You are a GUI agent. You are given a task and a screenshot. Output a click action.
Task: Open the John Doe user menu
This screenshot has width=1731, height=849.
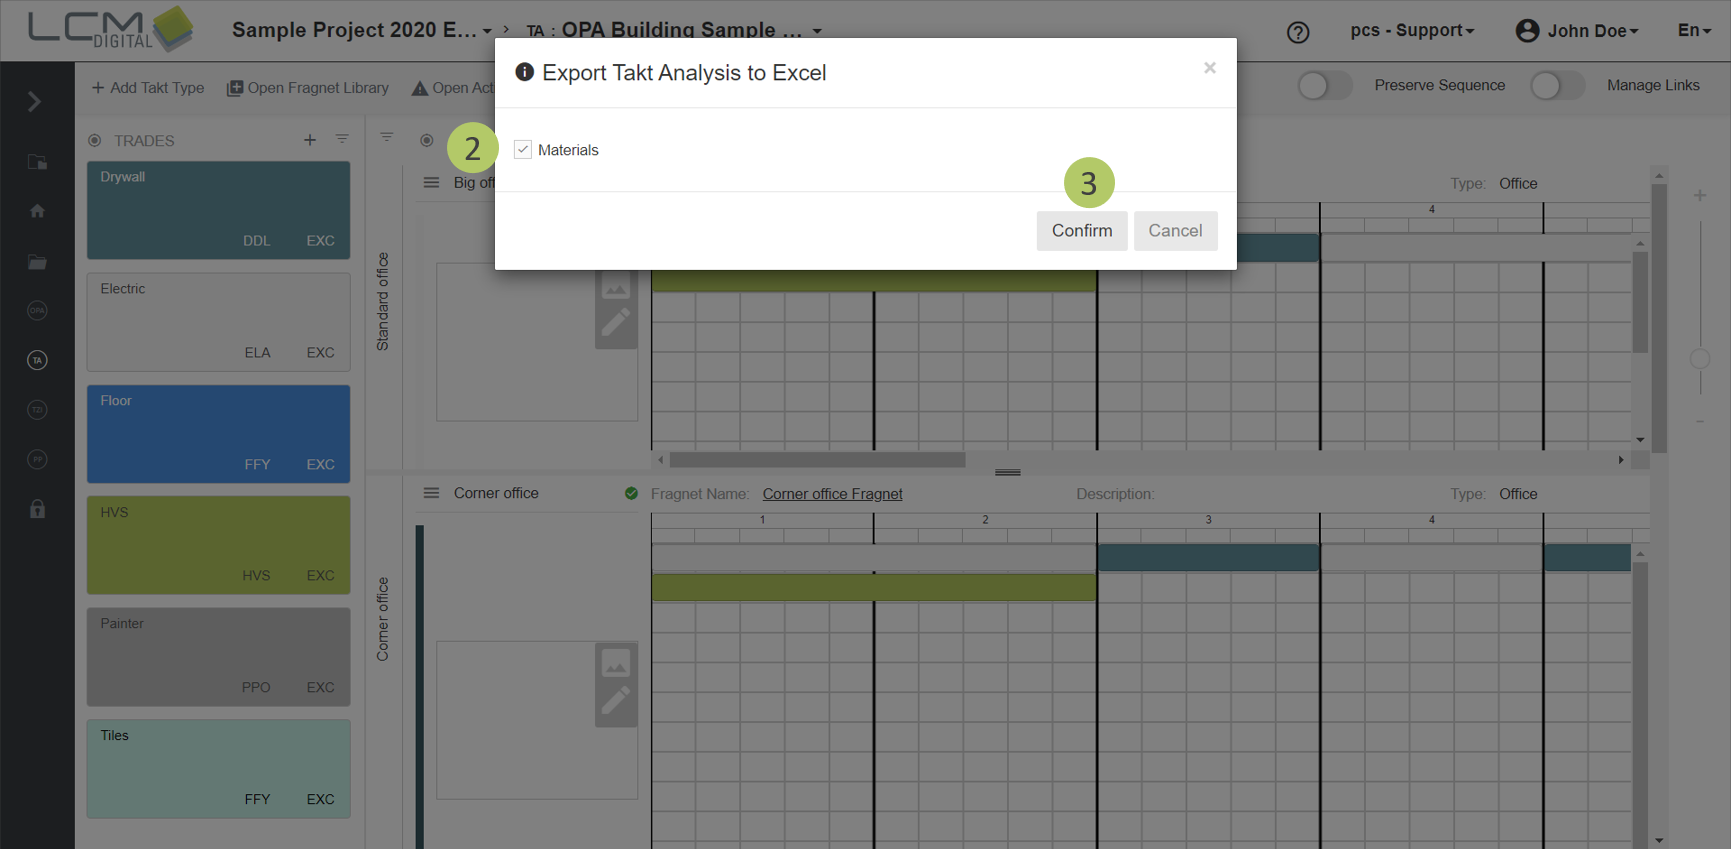point(1578,31)
